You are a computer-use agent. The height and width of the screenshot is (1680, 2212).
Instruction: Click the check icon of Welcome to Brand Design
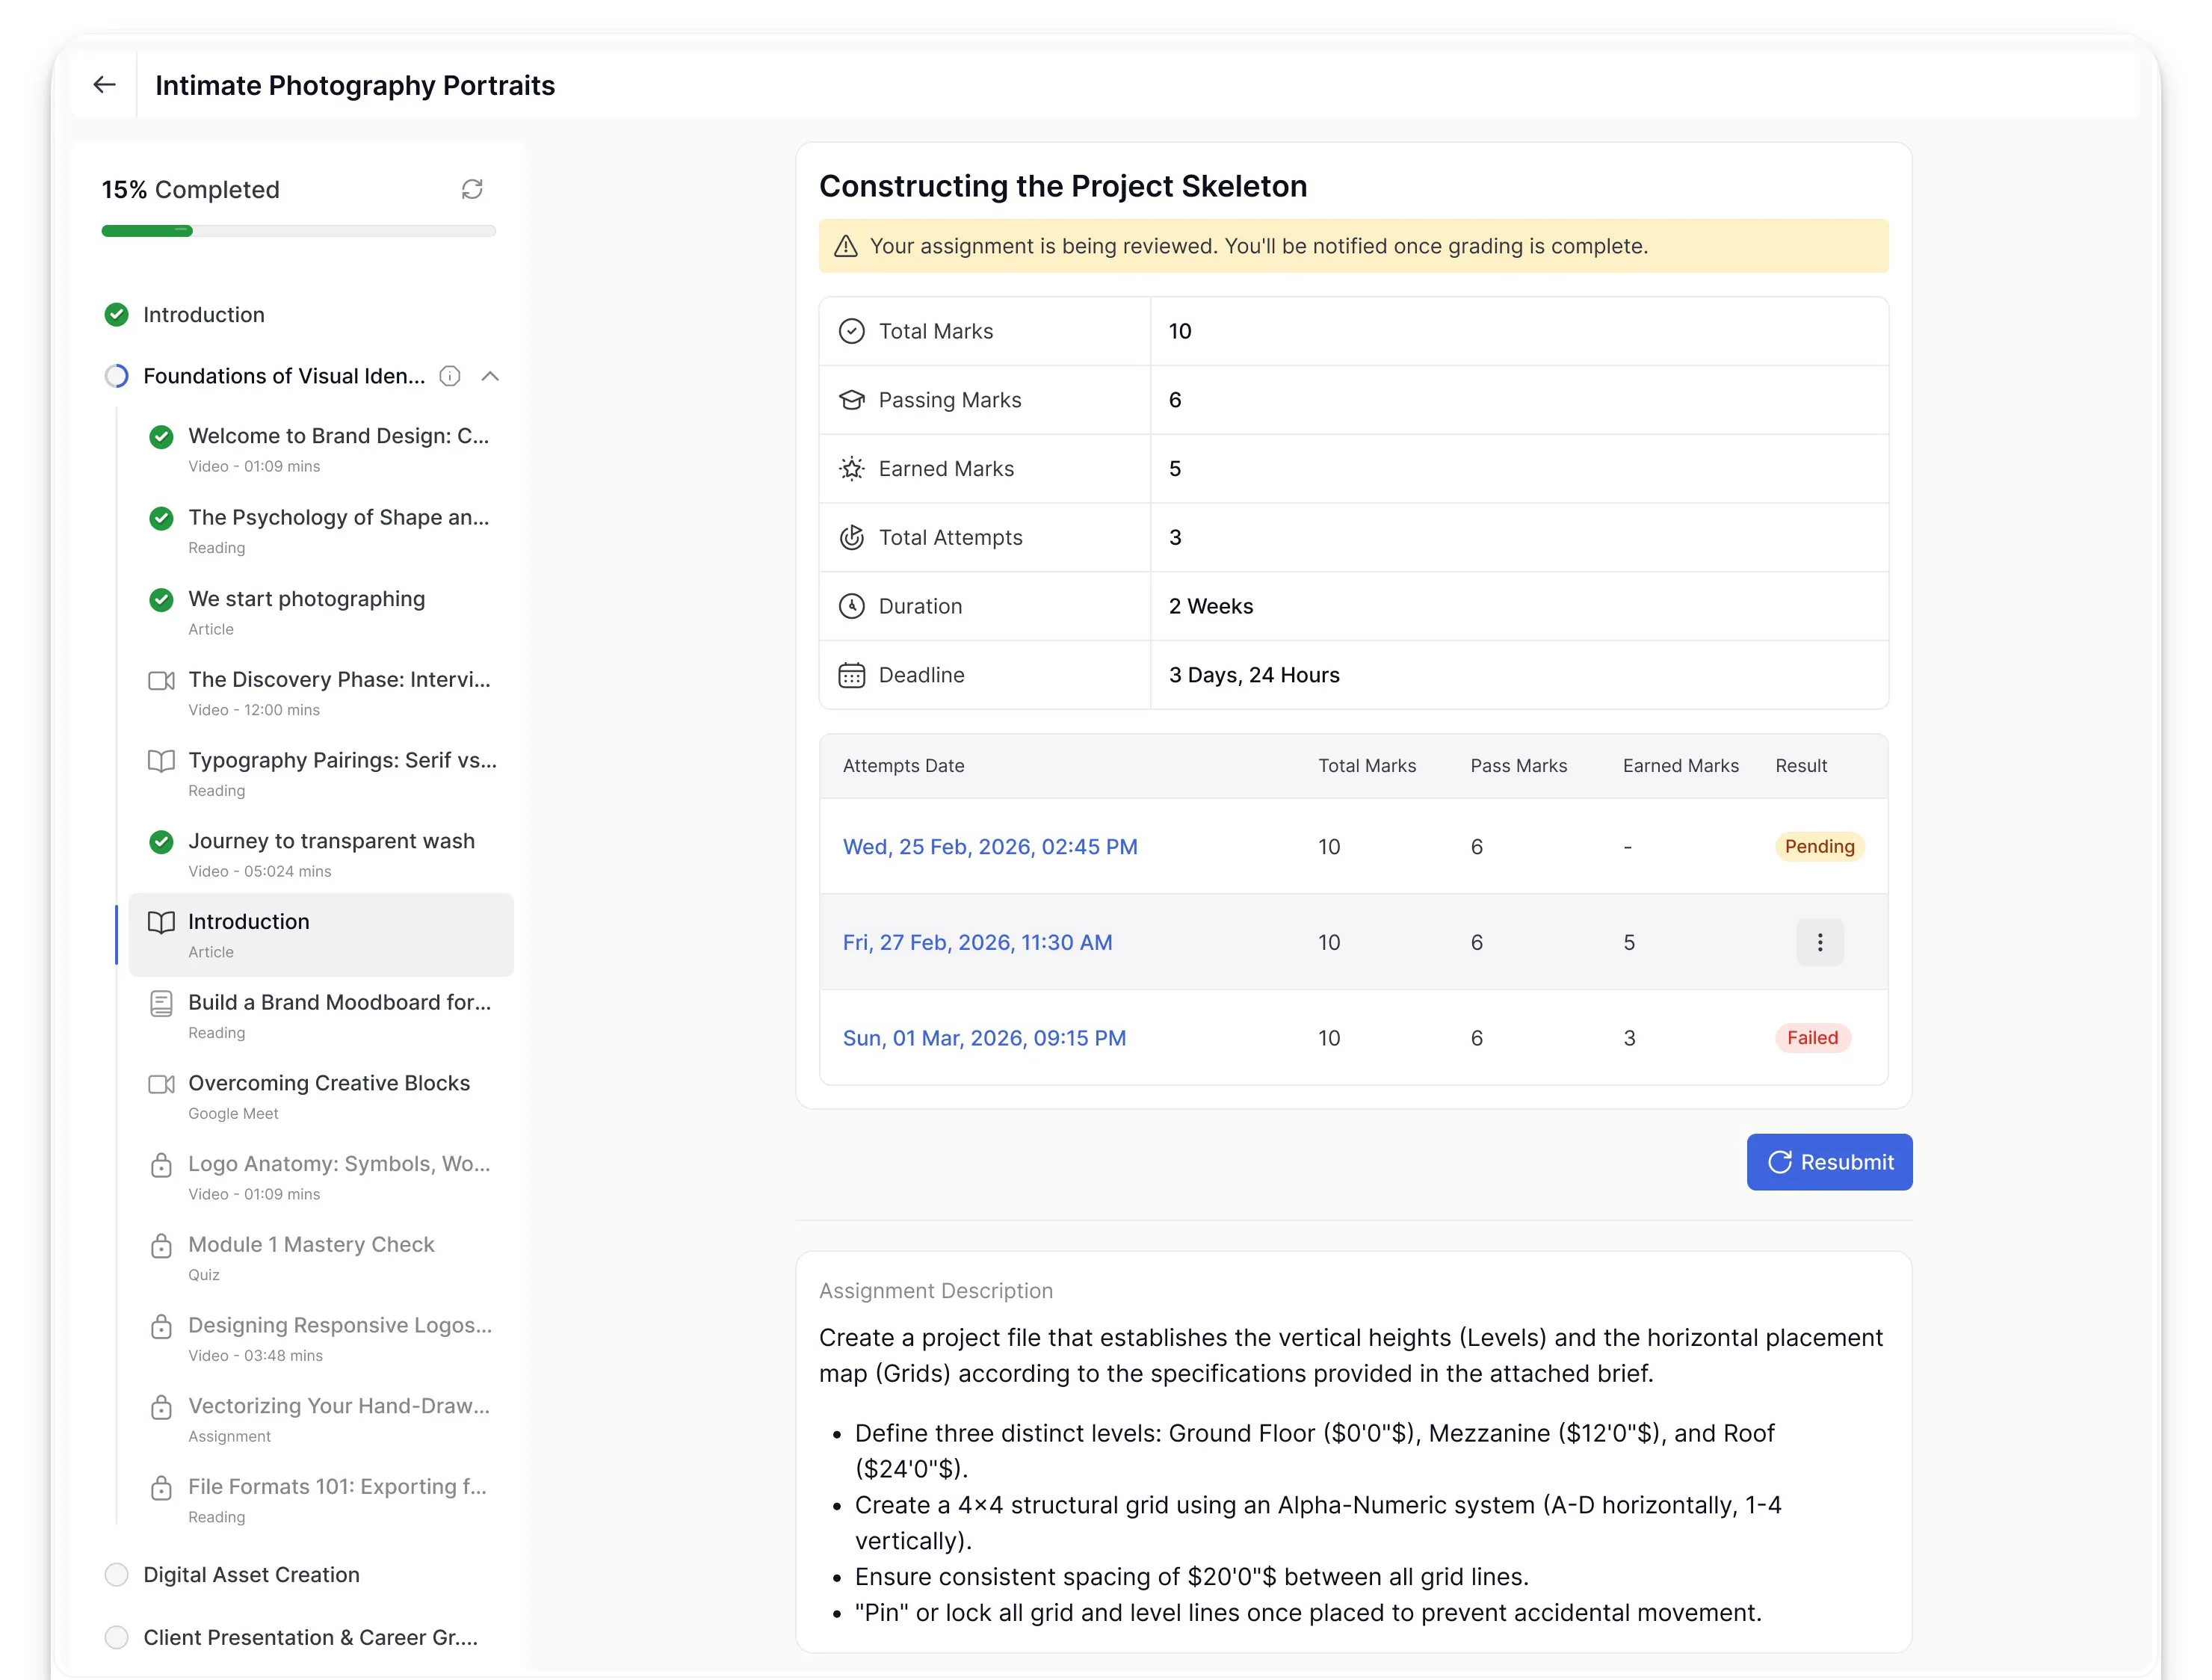click(x=161, y=437)
